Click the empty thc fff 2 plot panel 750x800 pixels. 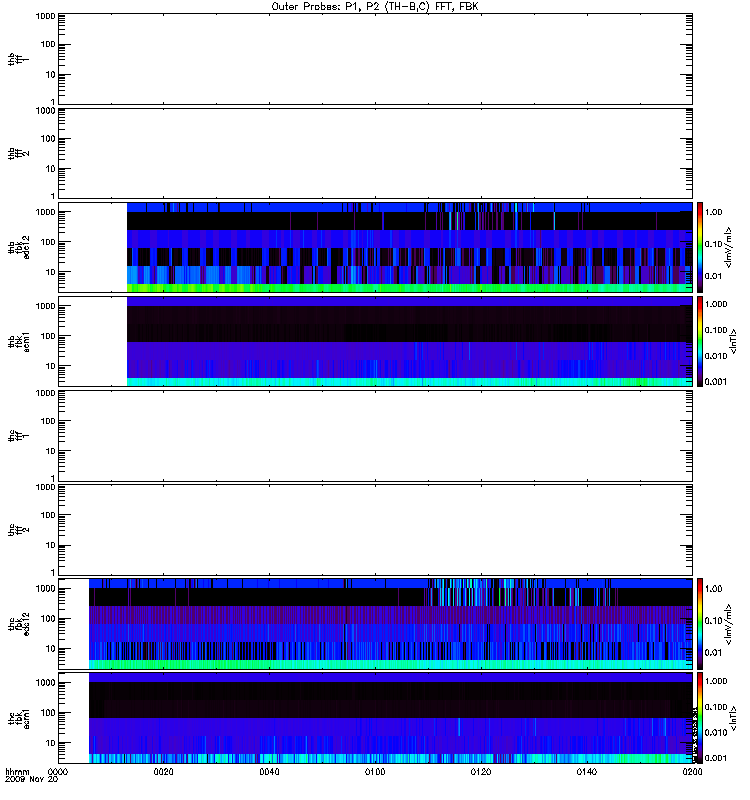(376, 530)
